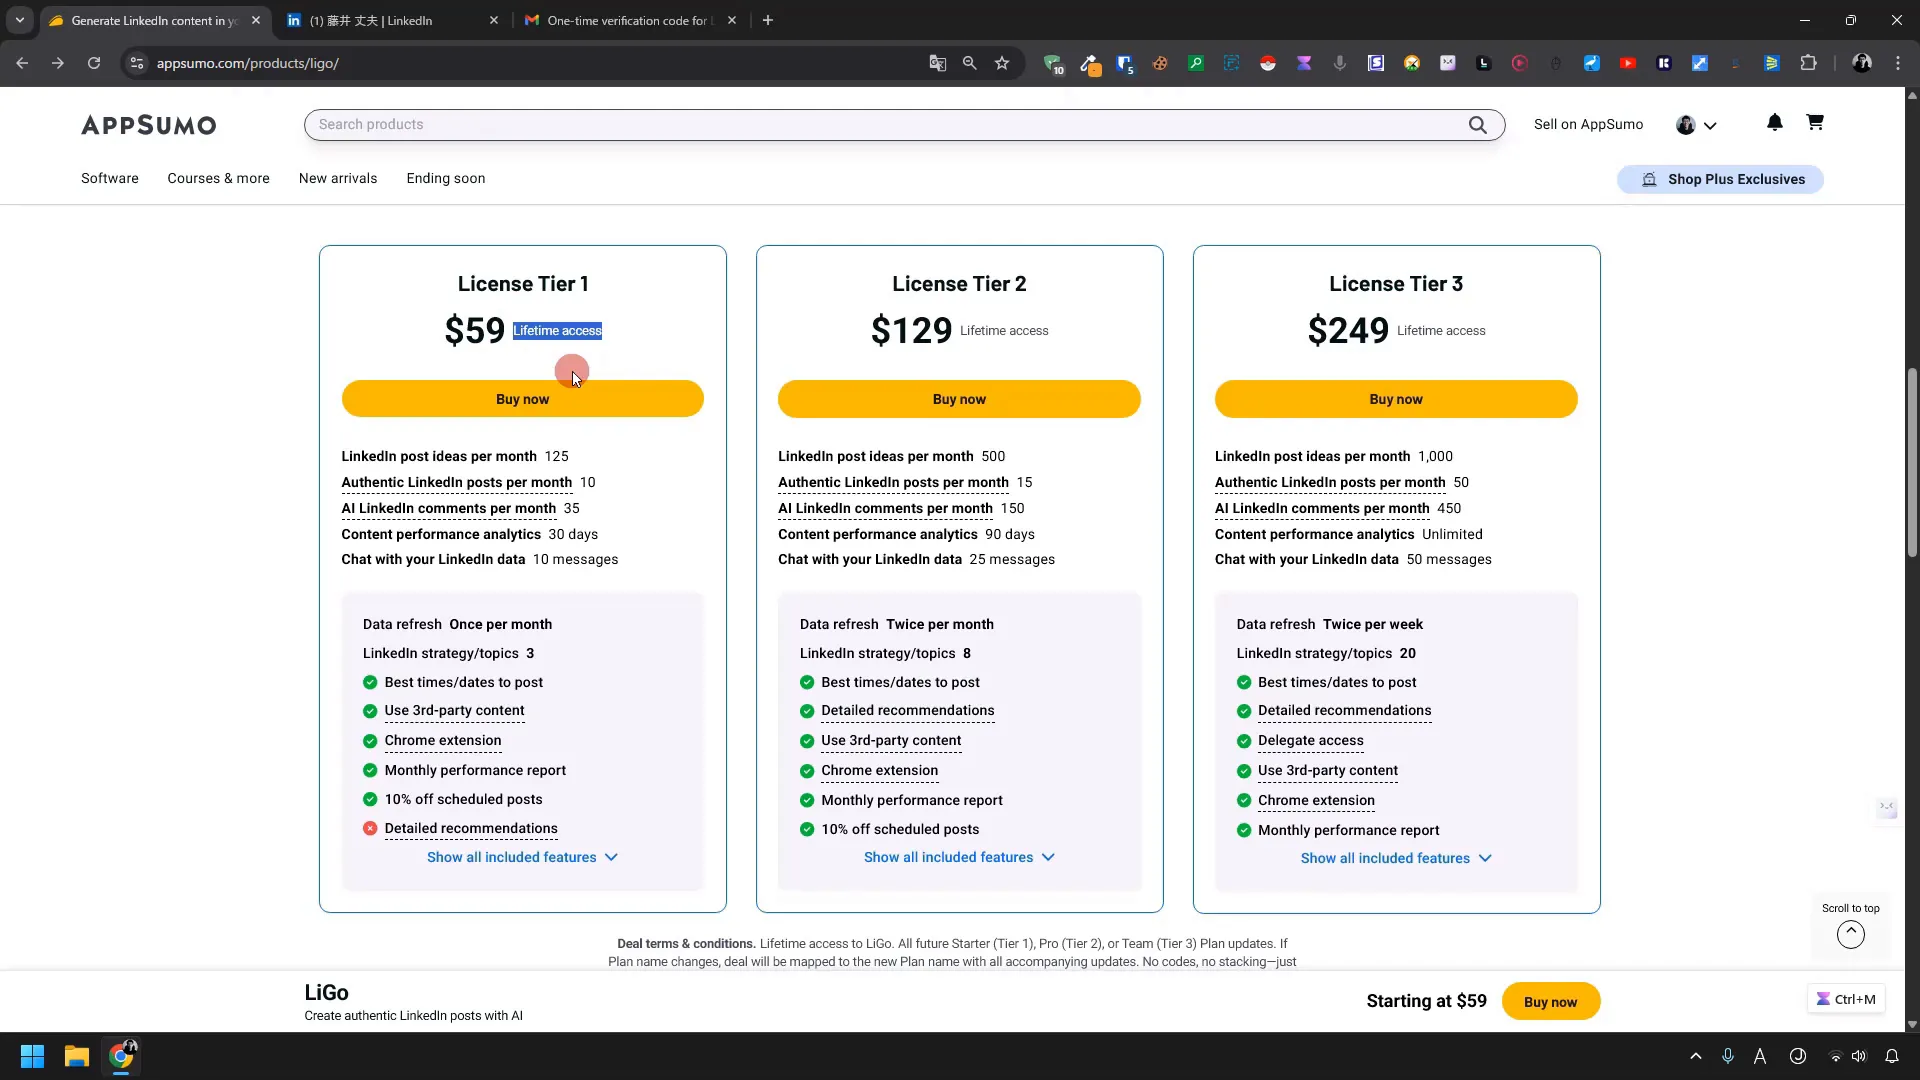
Task: Click Buy now for License Tier 1
Action: 522,399
